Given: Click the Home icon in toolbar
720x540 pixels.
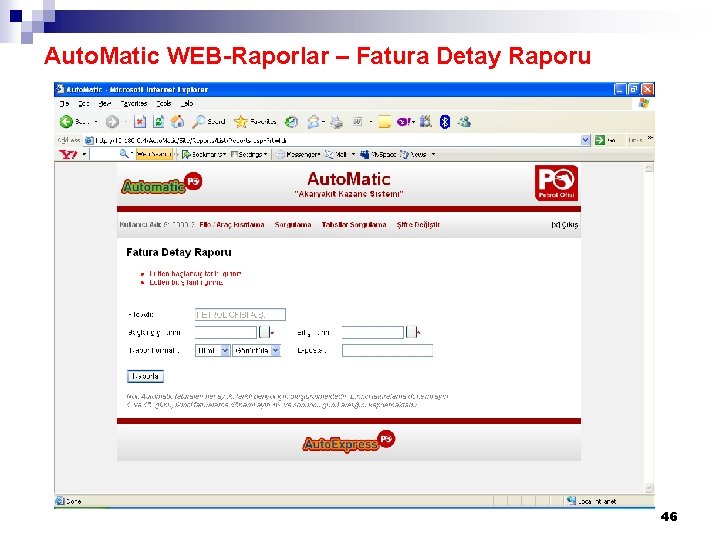Looking at the screenshot, I should coord(177,122).
